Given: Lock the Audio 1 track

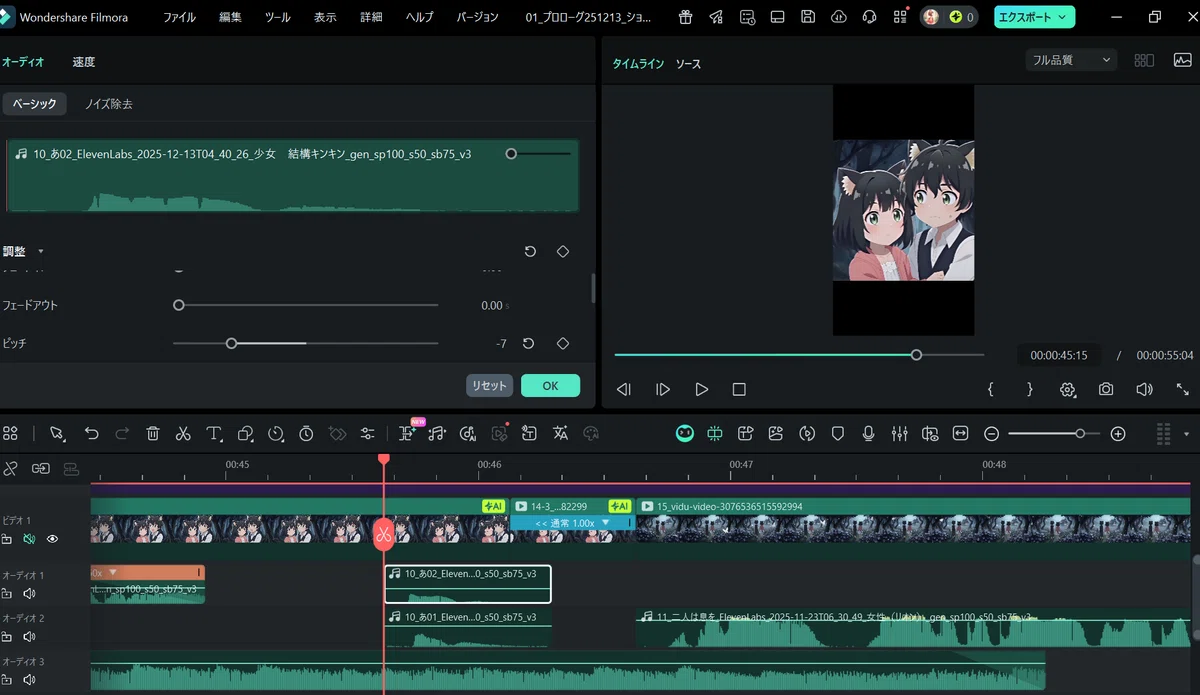Looking at the screenshot, I should click(7, 594).
